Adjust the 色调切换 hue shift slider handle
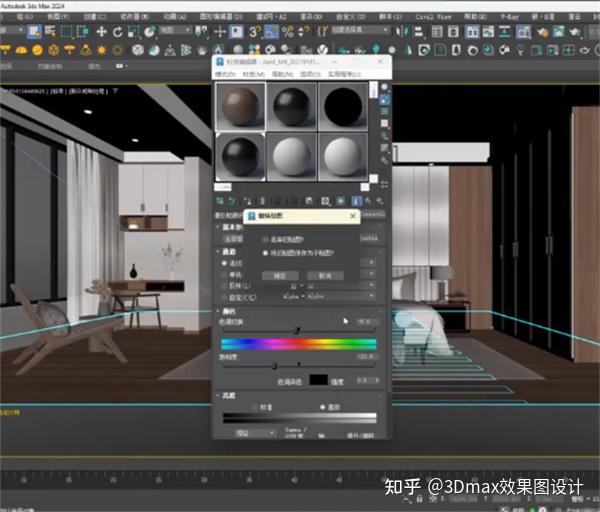The image size is (600, 512). click(x=298, y=330)
